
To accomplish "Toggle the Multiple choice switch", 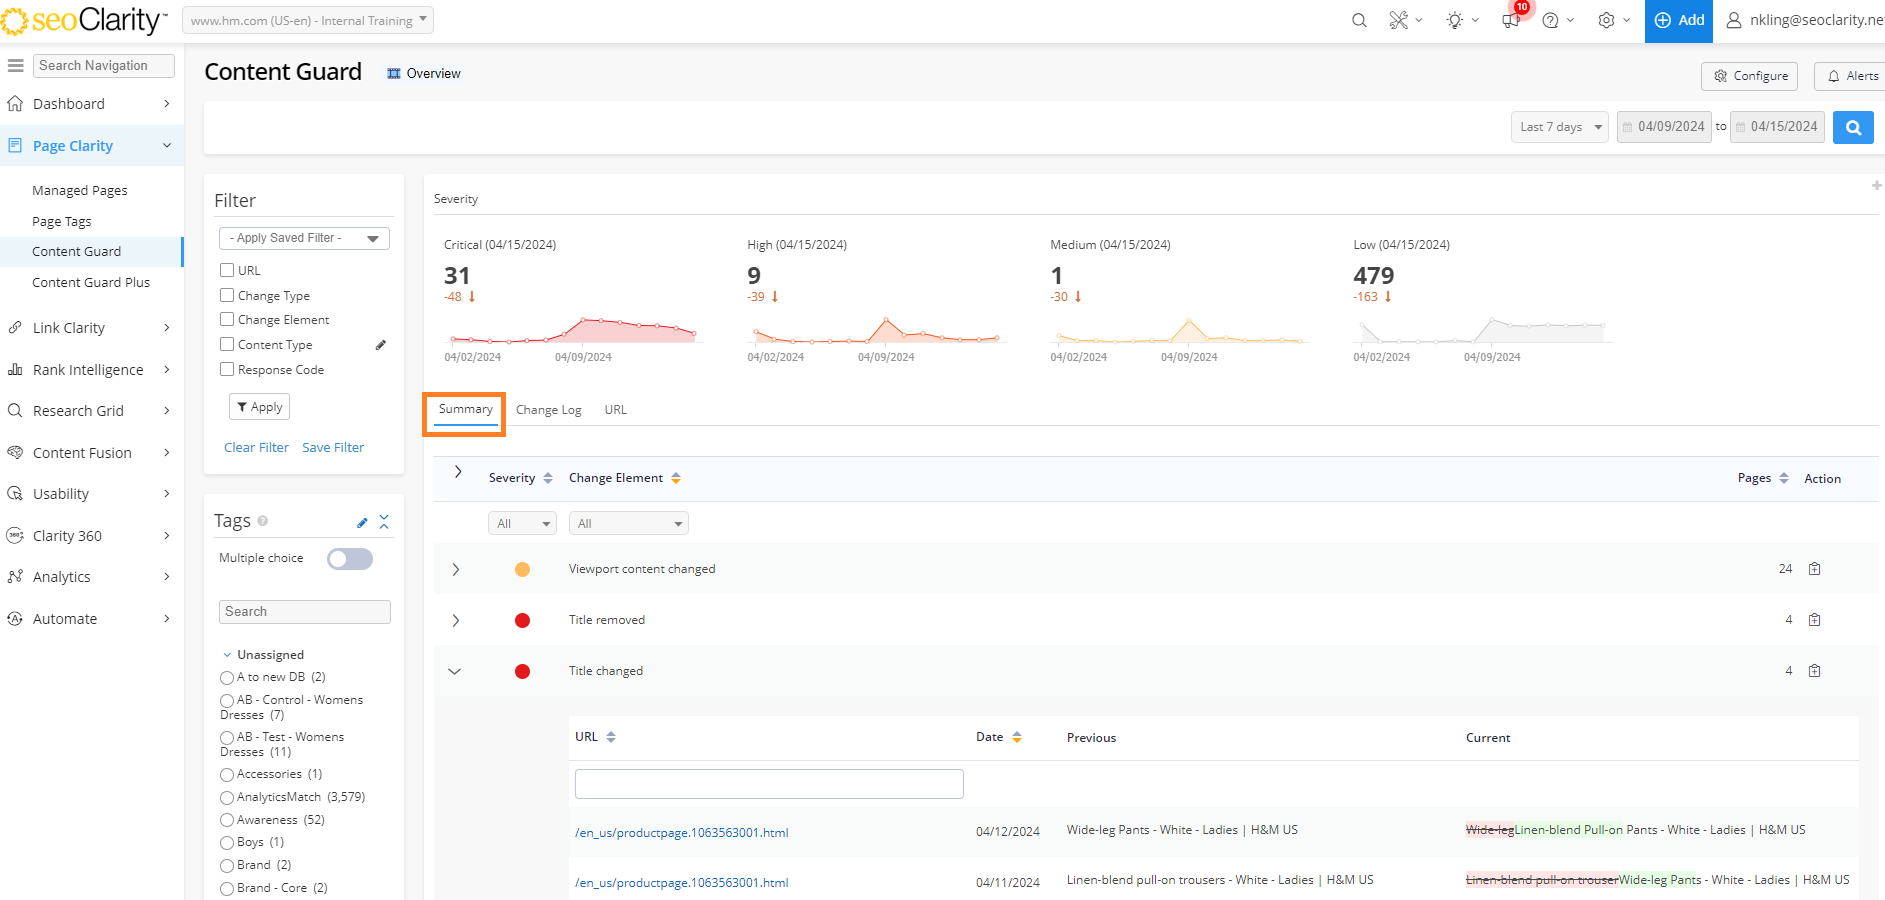I will click(x=350, y=559).
